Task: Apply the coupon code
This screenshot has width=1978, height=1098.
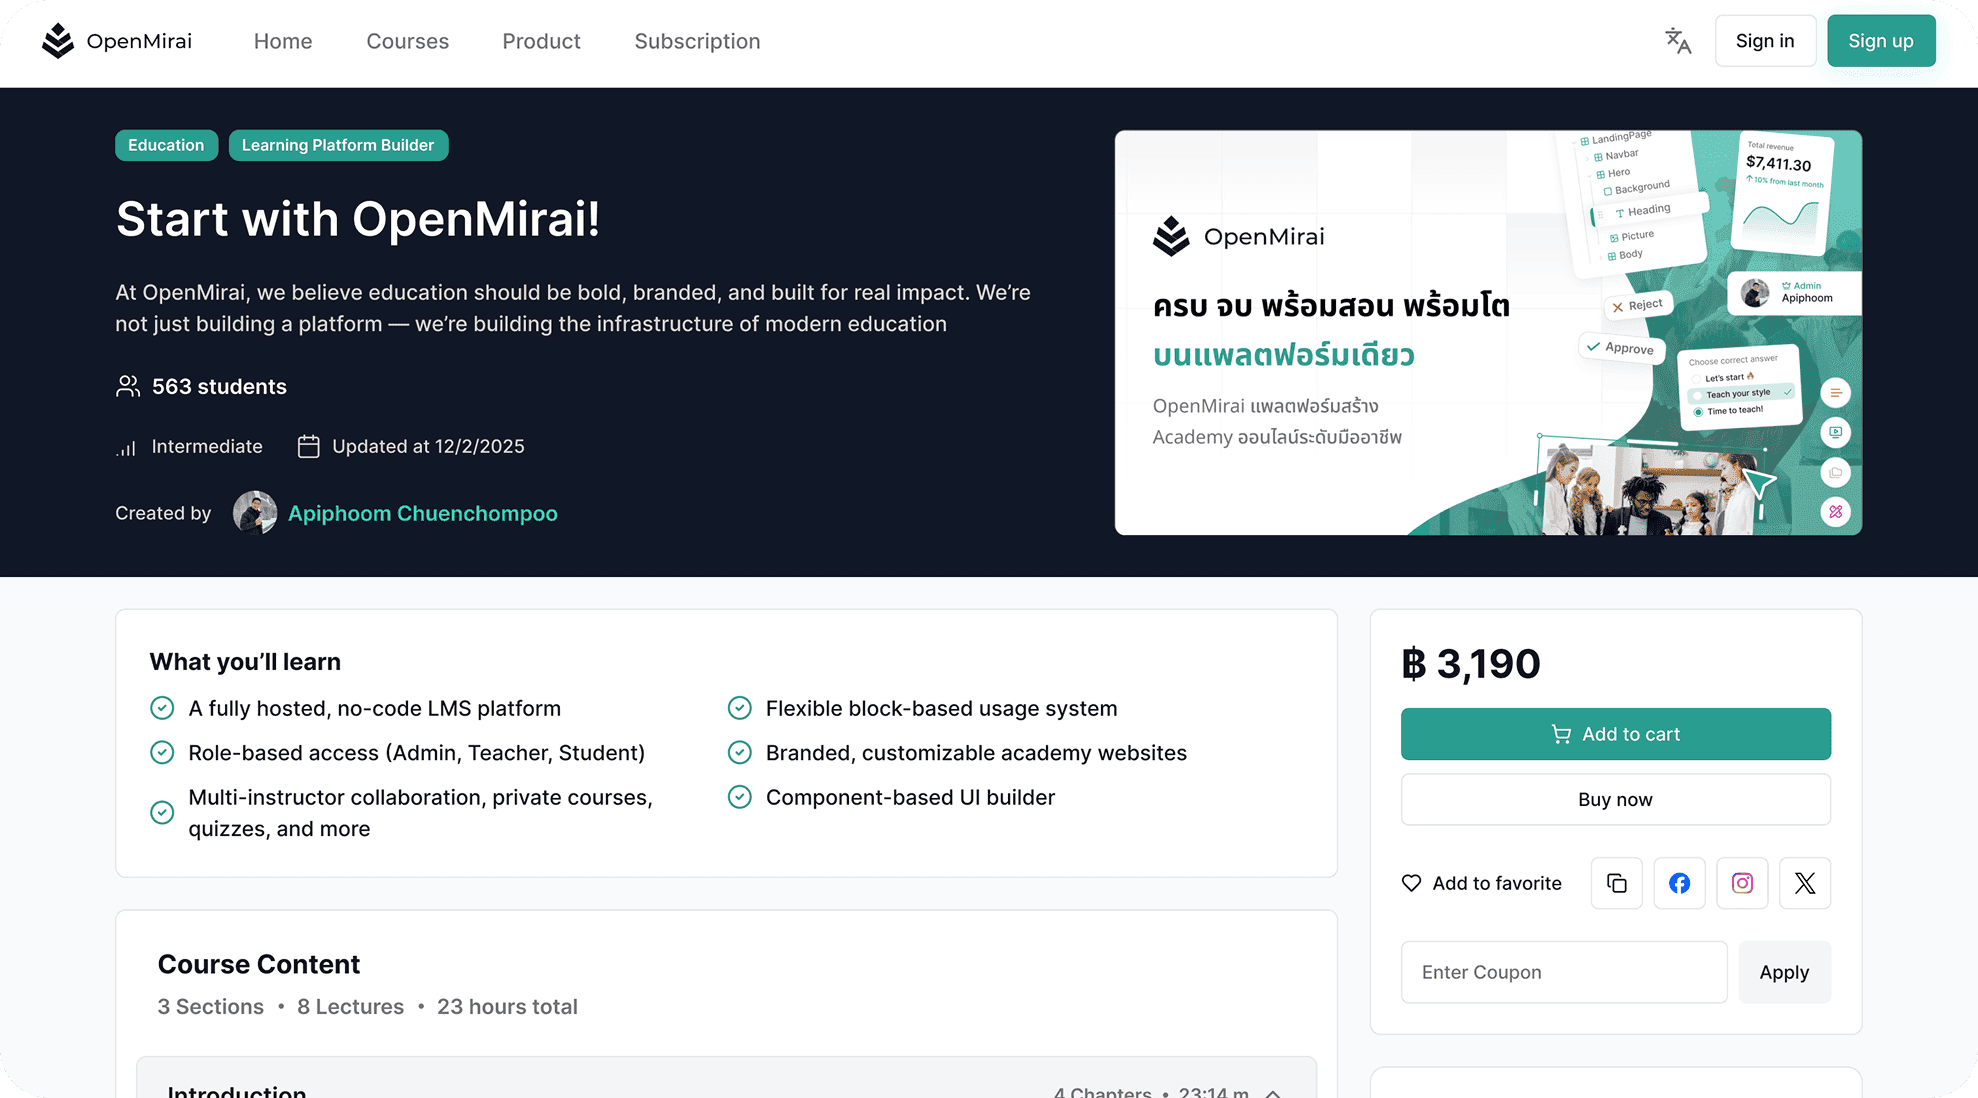Action: (x=1784, y=972)
